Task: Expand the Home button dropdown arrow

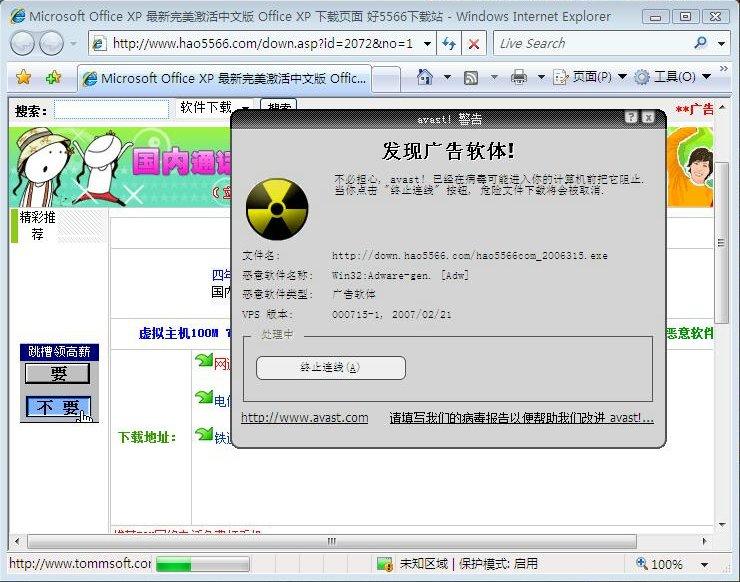Action: (447, 77)
